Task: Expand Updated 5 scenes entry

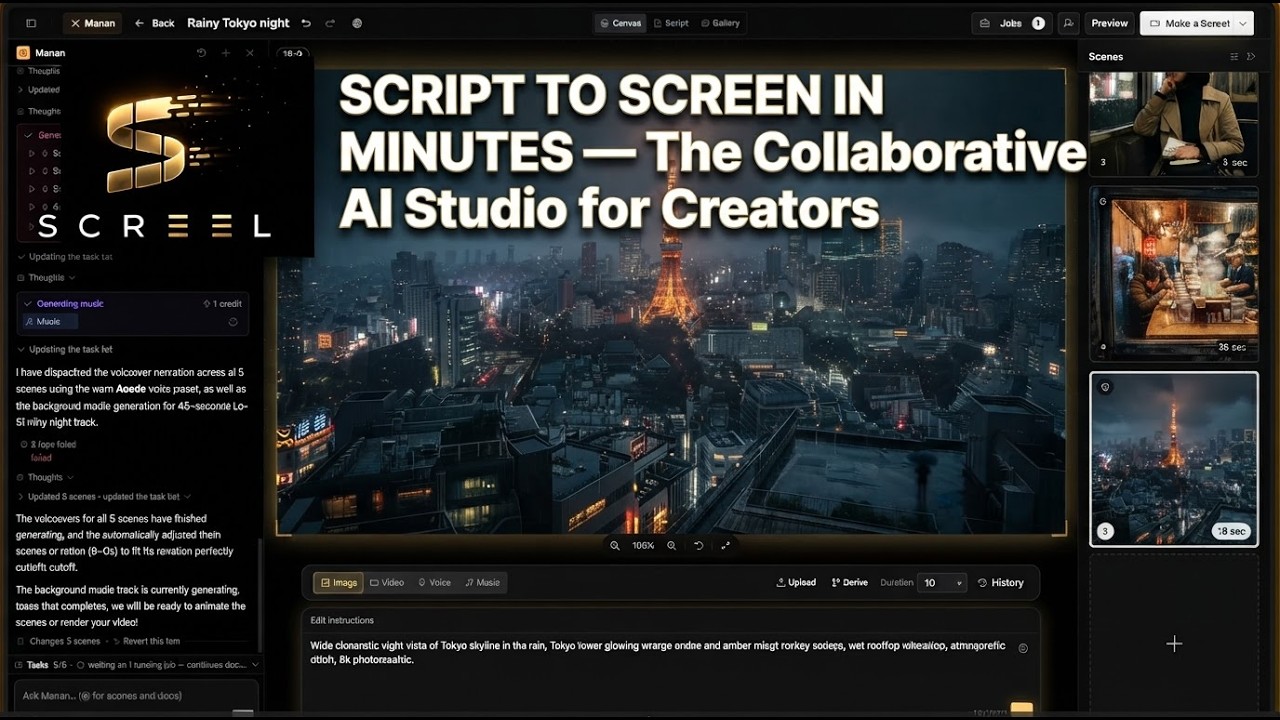Action: pos(104,497)
